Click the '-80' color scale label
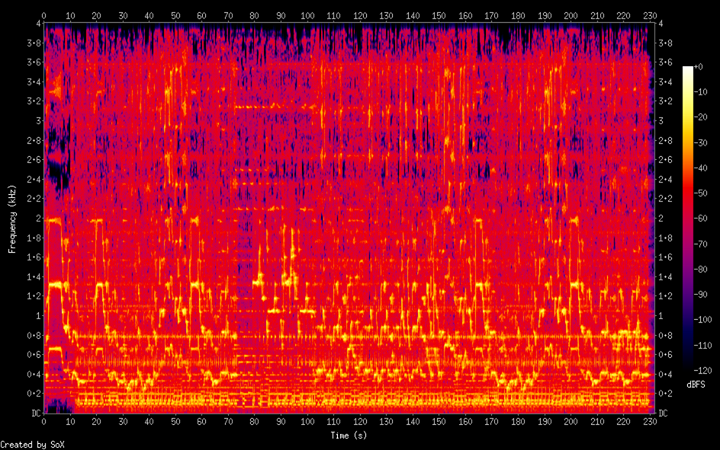Viewport: 720px width, 450px height. pos(700,269)
